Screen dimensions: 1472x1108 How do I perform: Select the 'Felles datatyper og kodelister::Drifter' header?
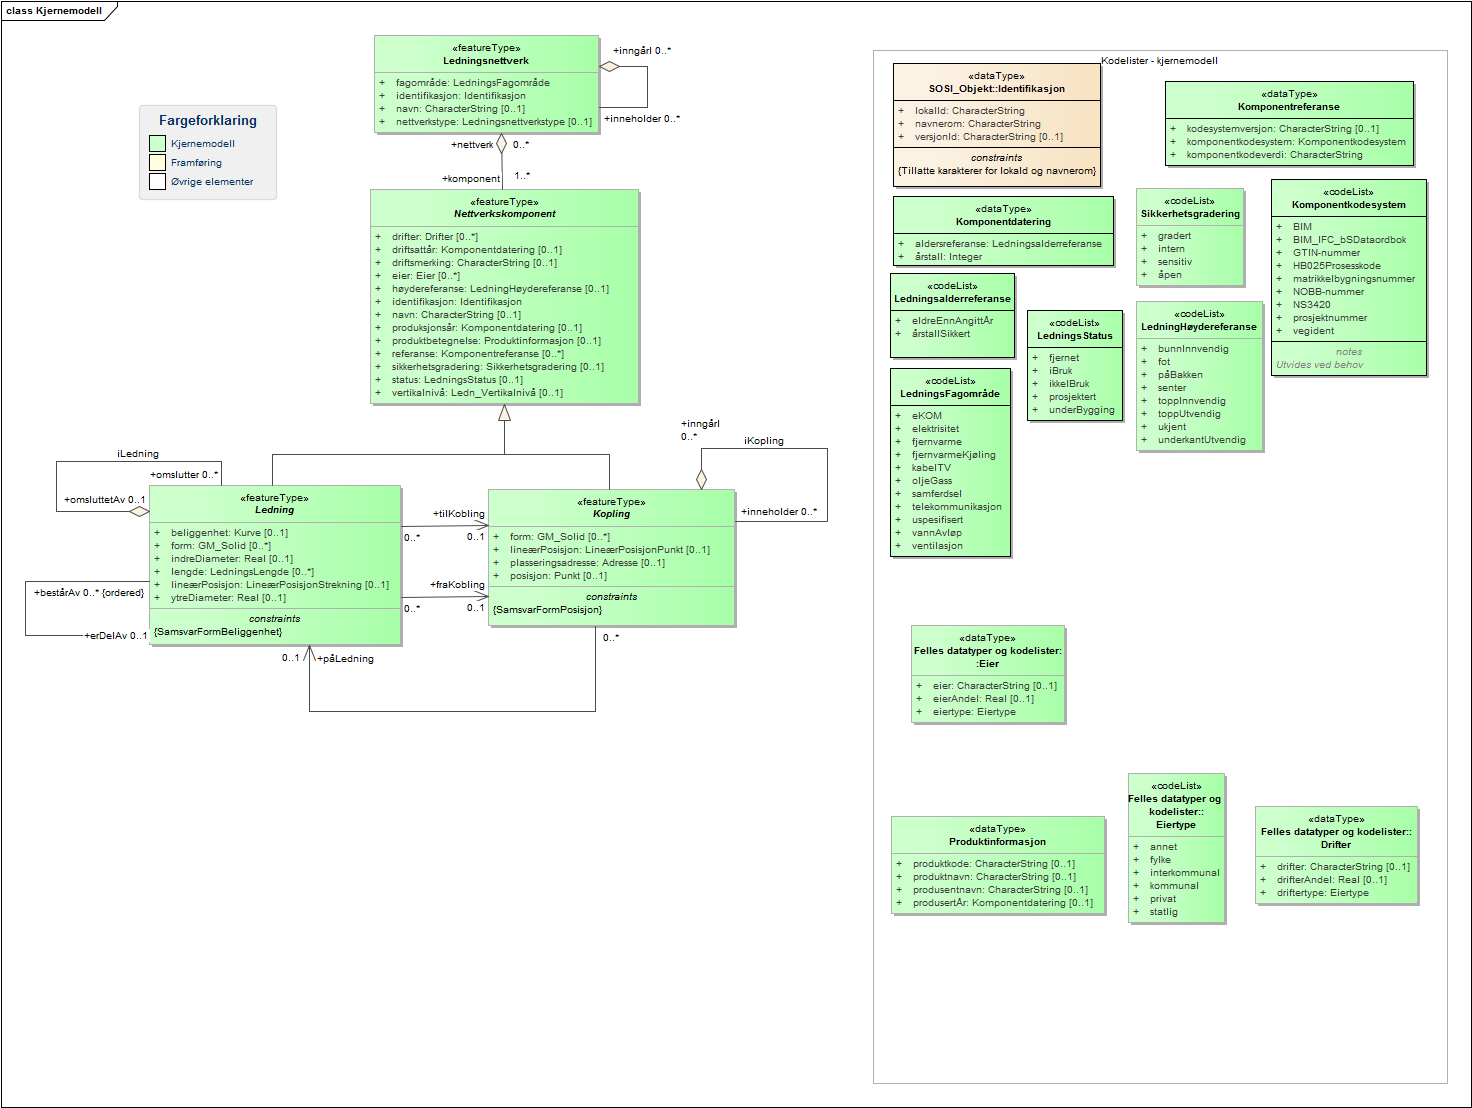point(1336,831)
